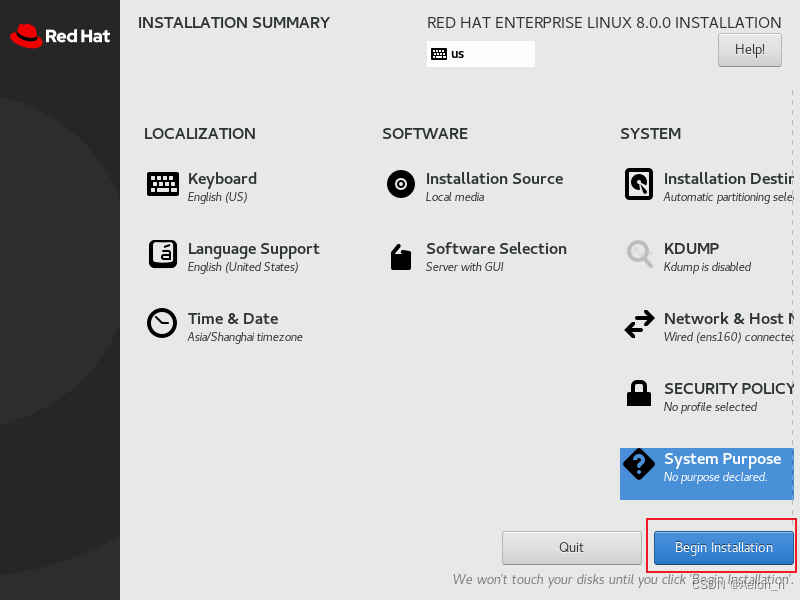Open Language Support settings
Viewport: 800px width, 600px height.
pyautogui.click(x=254, y=248)
